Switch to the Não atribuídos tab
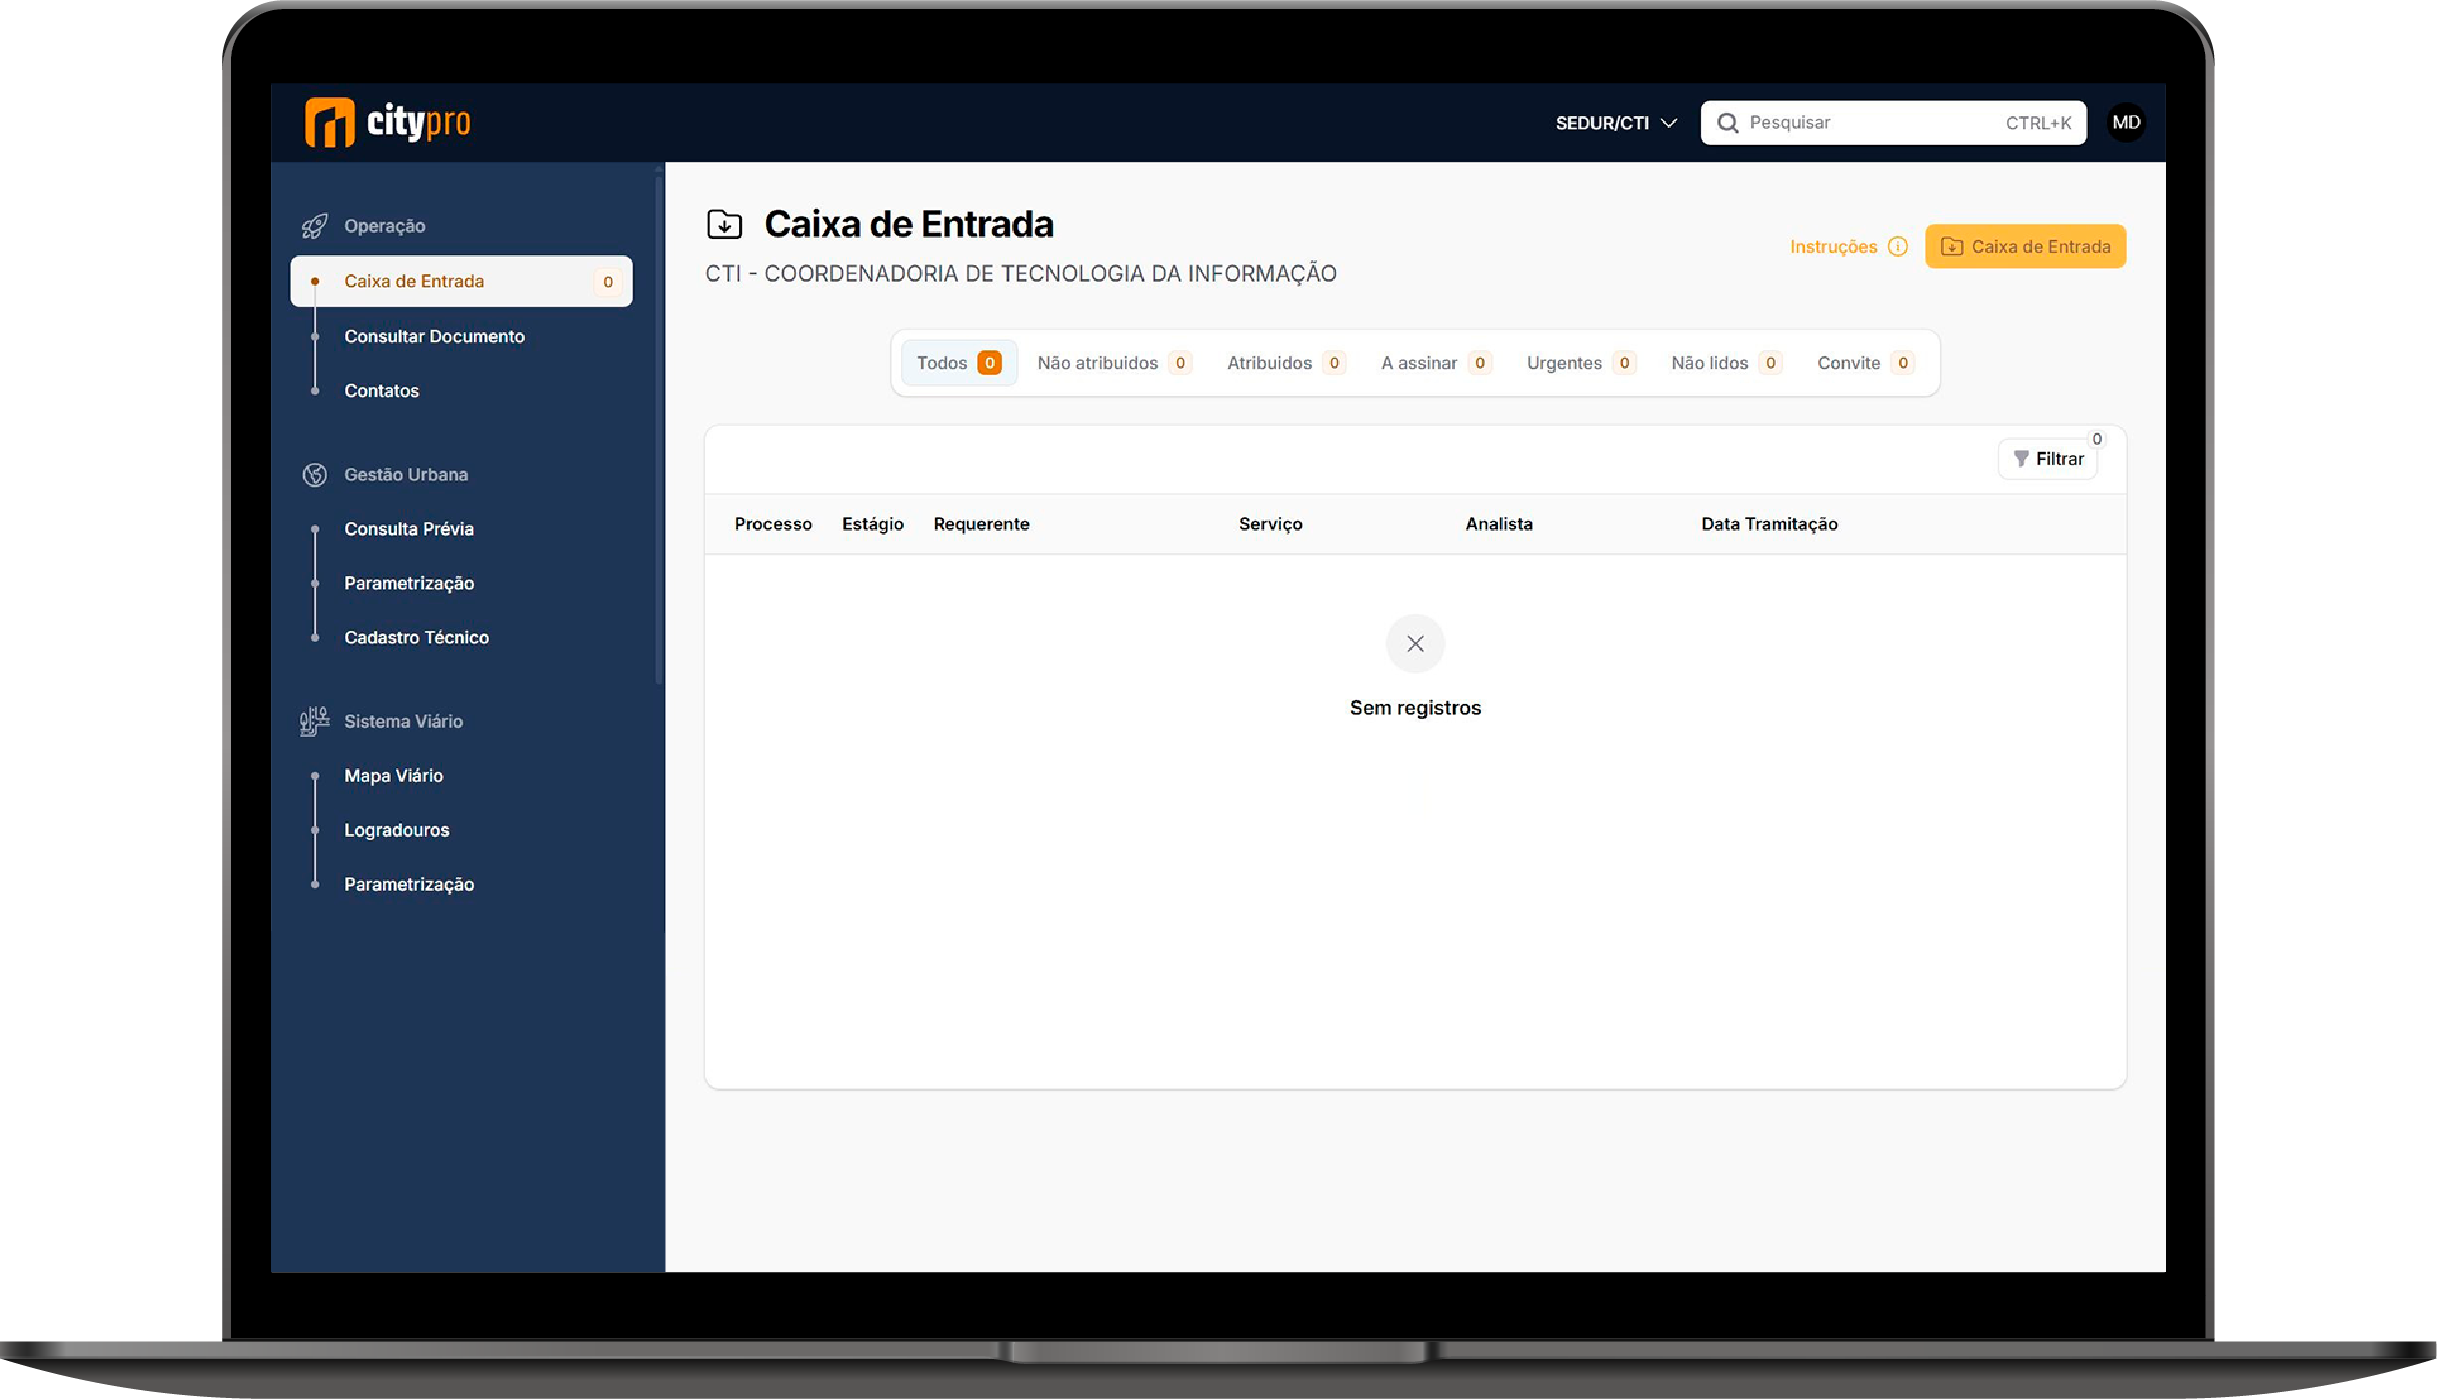2437x1399 pixels. pyautogui.click(x=1114, y=363)
